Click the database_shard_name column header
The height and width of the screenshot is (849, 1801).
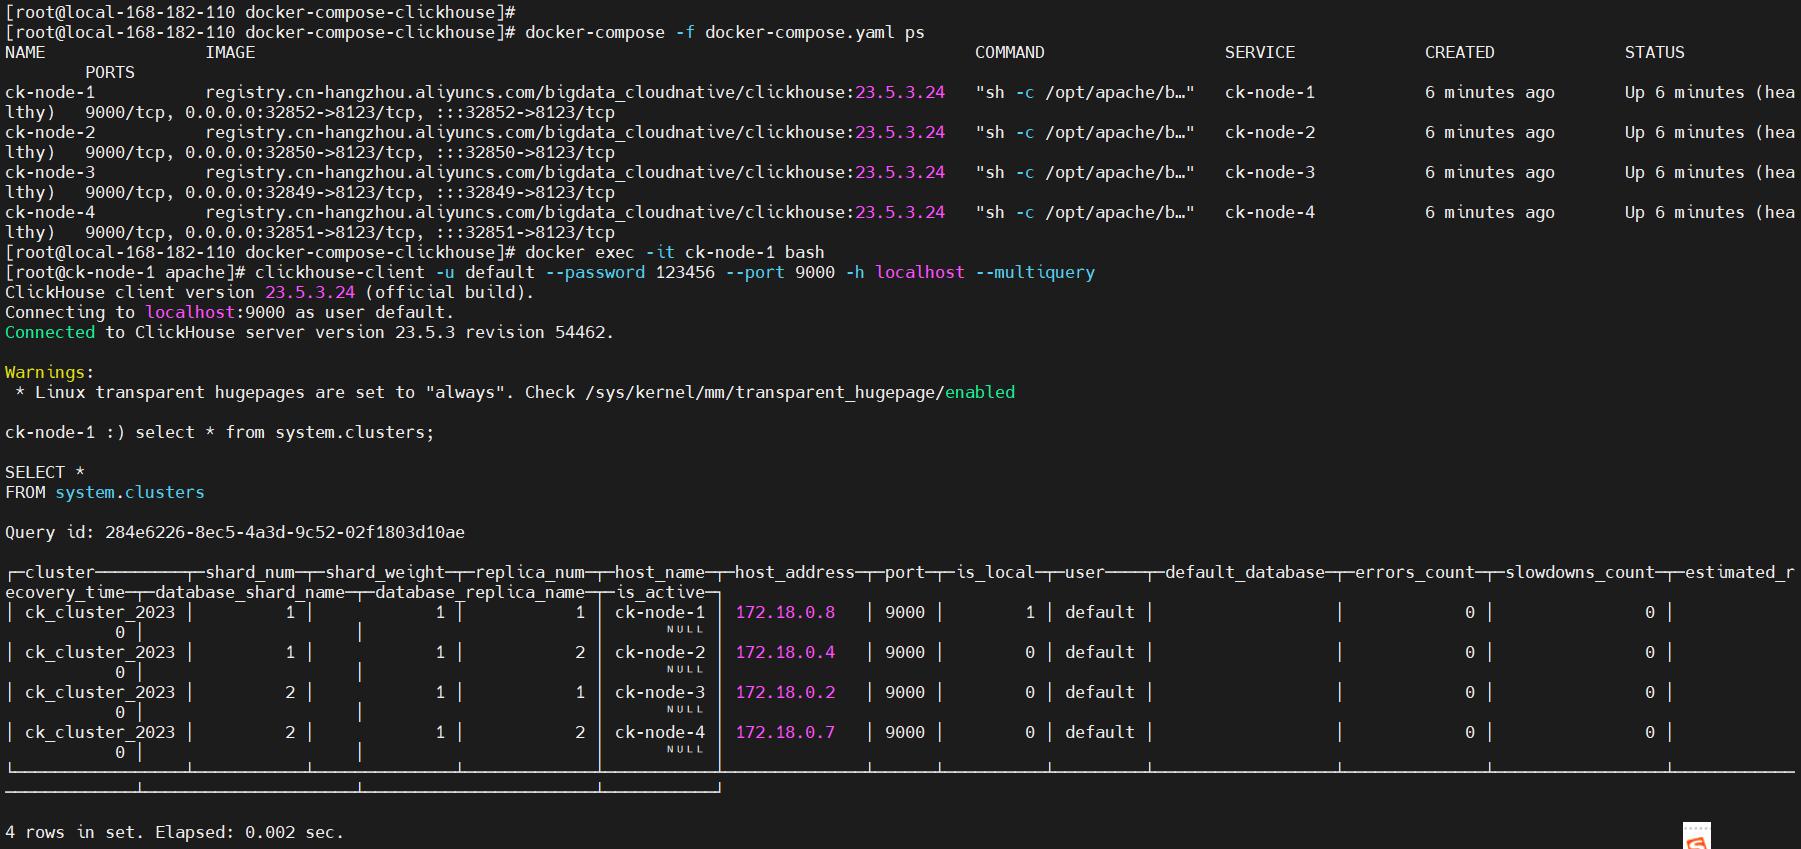250,592
